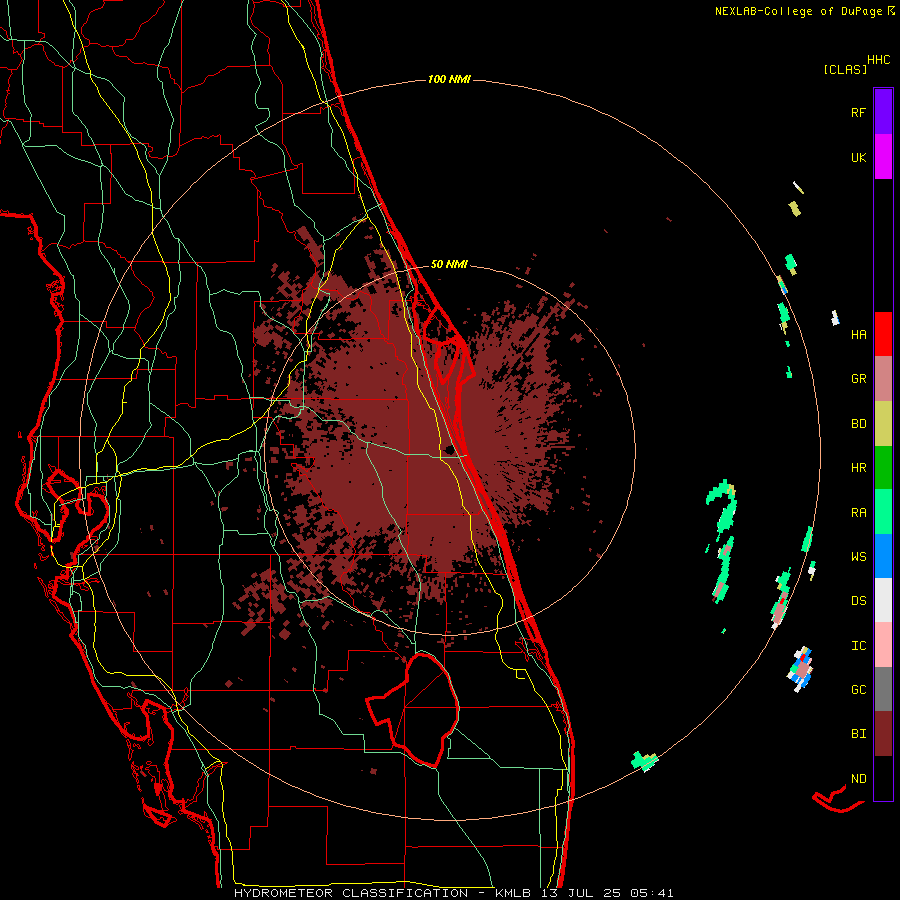900x900 pixels.
Task: Click the RA legend label
Action: [858, 513]
